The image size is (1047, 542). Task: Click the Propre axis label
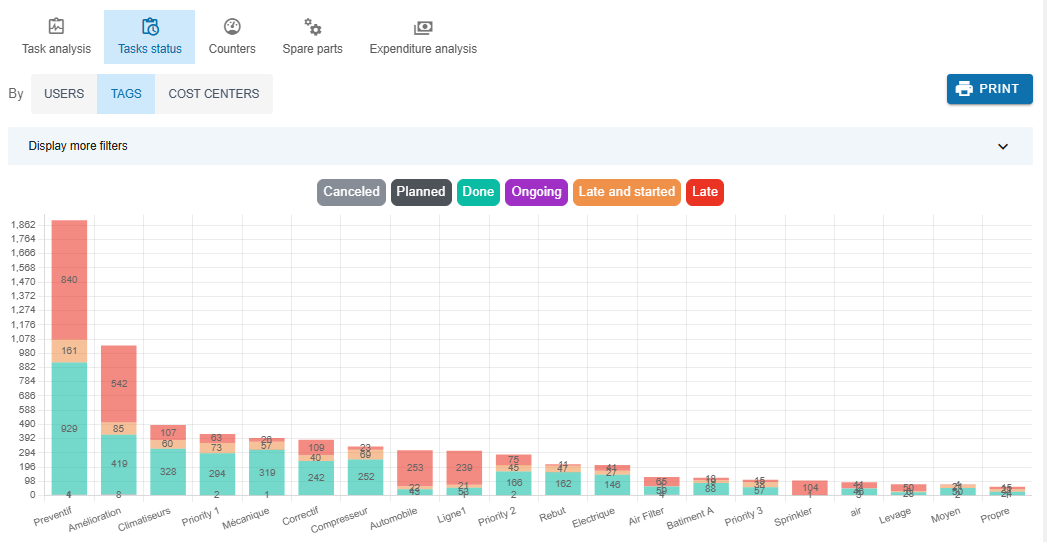pyautogui.click(x=996, y=514)
